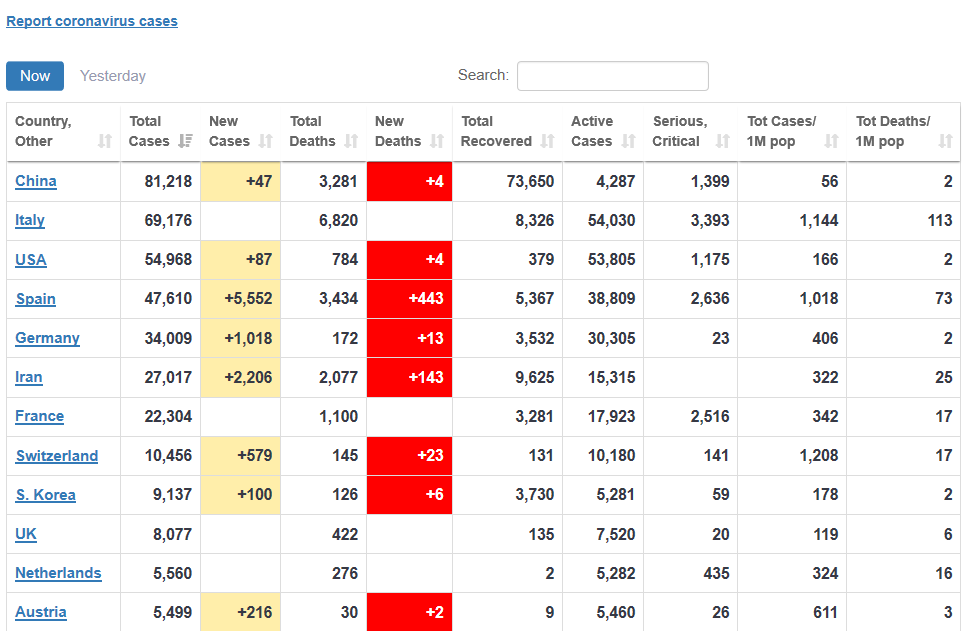This screenshot has width=972, height=631.
Task: Click Germany total recovered 3,532
Action: (534, 338)
